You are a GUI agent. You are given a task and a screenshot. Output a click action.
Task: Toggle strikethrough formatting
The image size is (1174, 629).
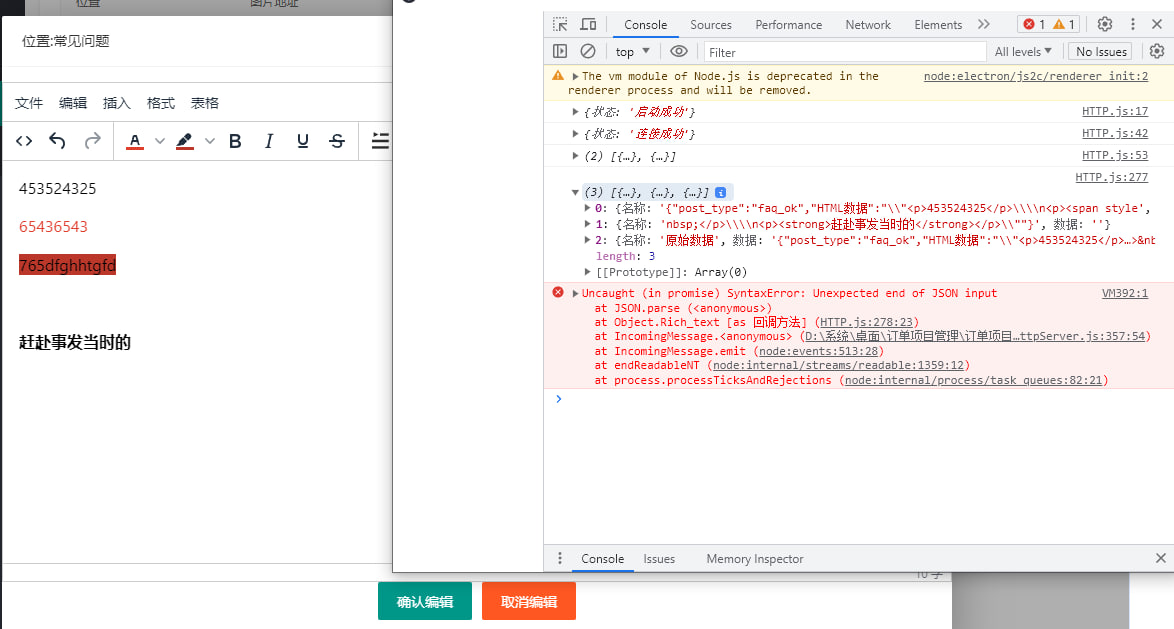tap(337, 141)
